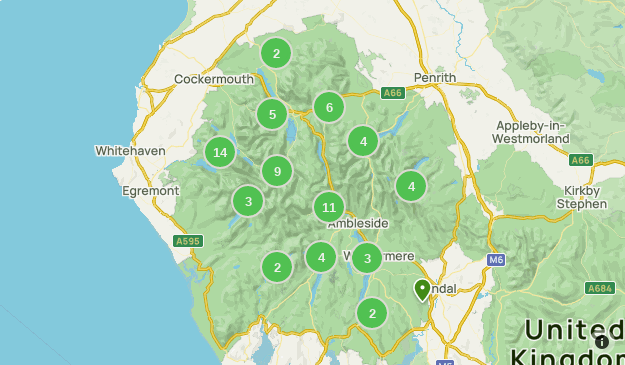Click the blue M6 motorway badge
625x365 pixels.
[x=496, y=260]
